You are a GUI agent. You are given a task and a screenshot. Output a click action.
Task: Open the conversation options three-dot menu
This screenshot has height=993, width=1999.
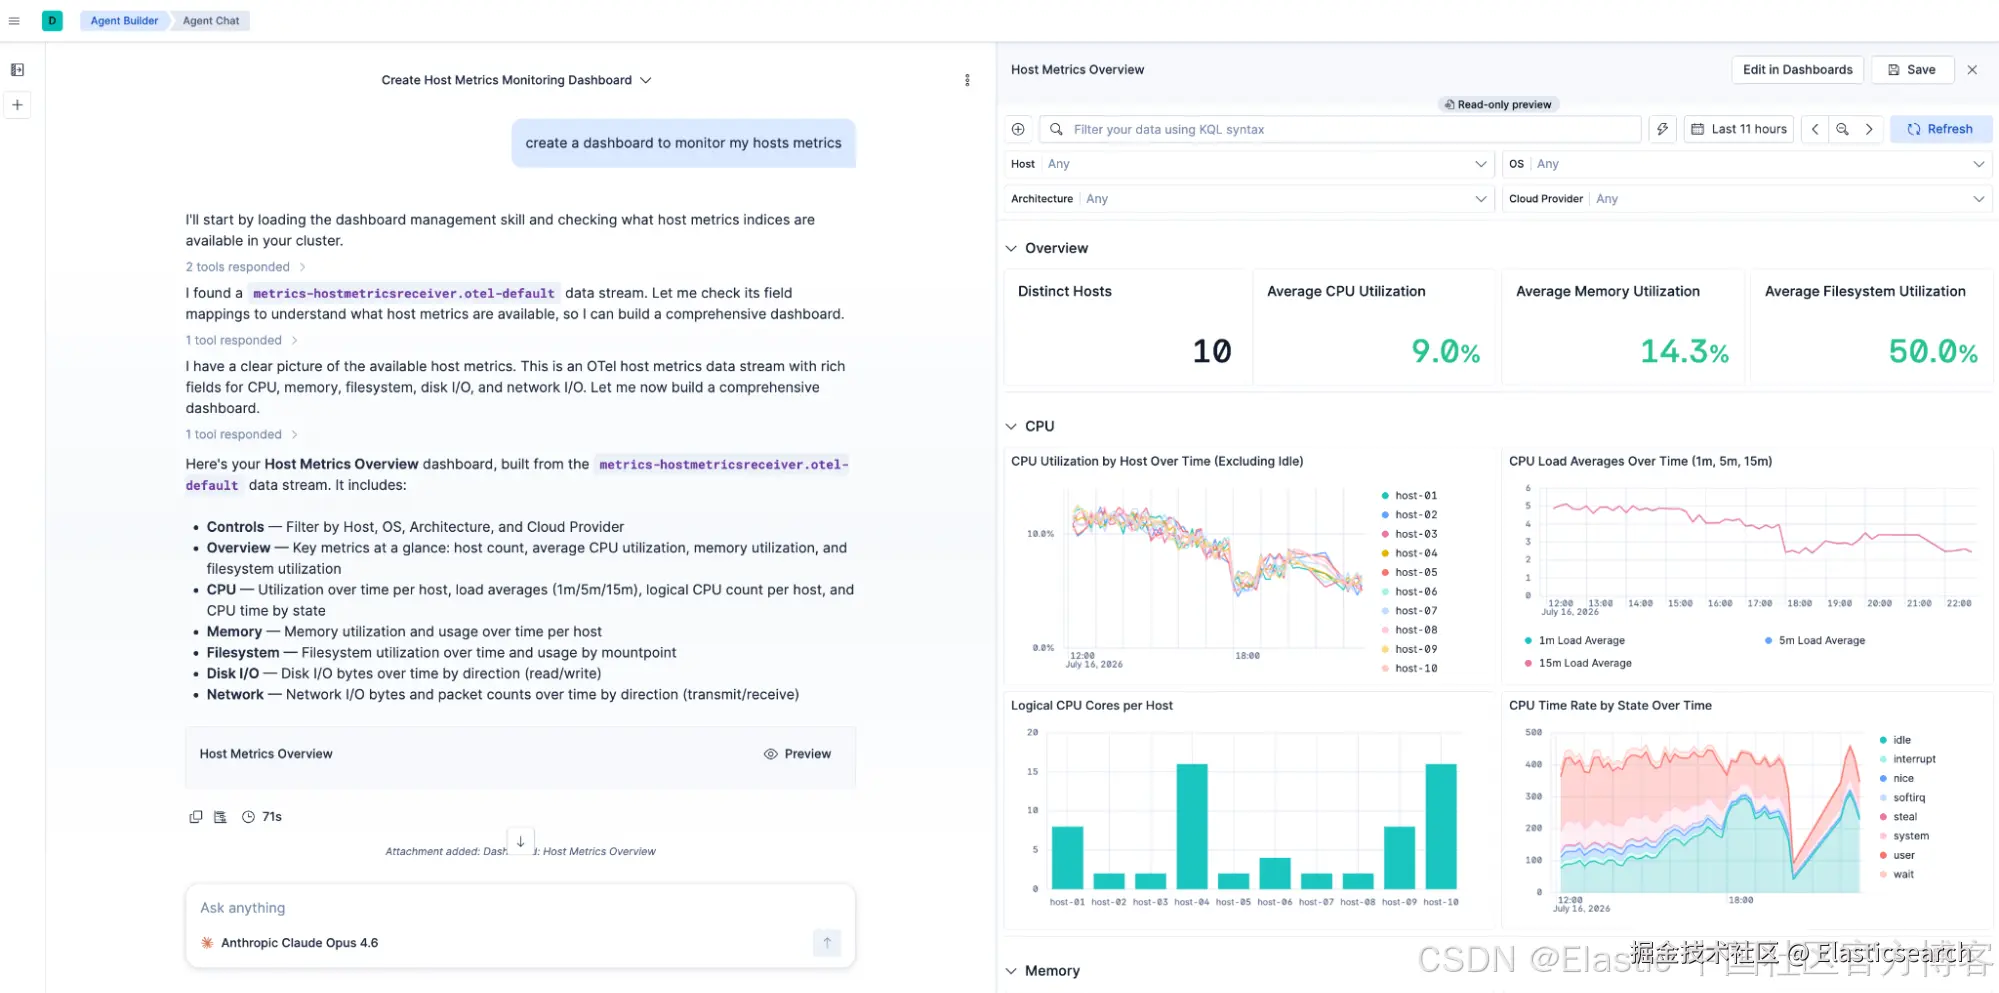967,80
